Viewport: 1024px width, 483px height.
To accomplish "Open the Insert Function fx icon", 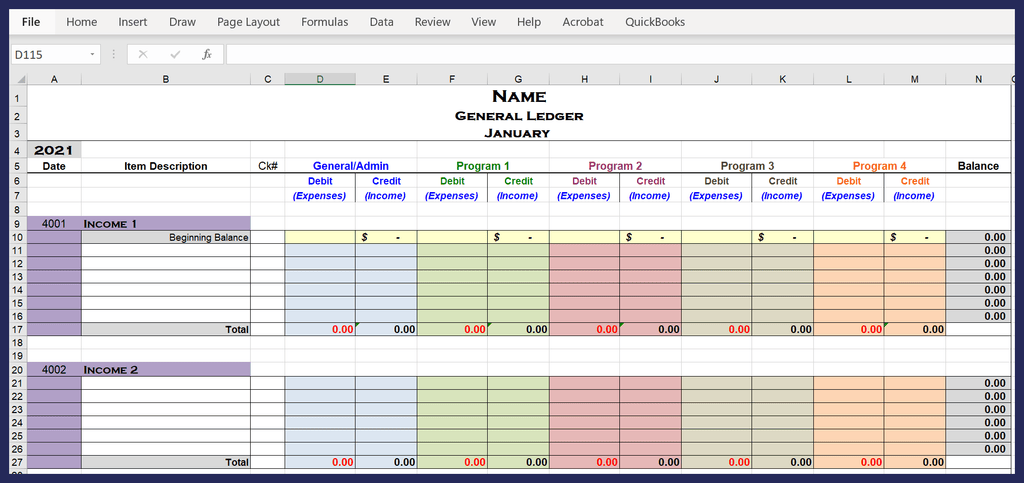I will pyautogui.click(x=207, y=54).
